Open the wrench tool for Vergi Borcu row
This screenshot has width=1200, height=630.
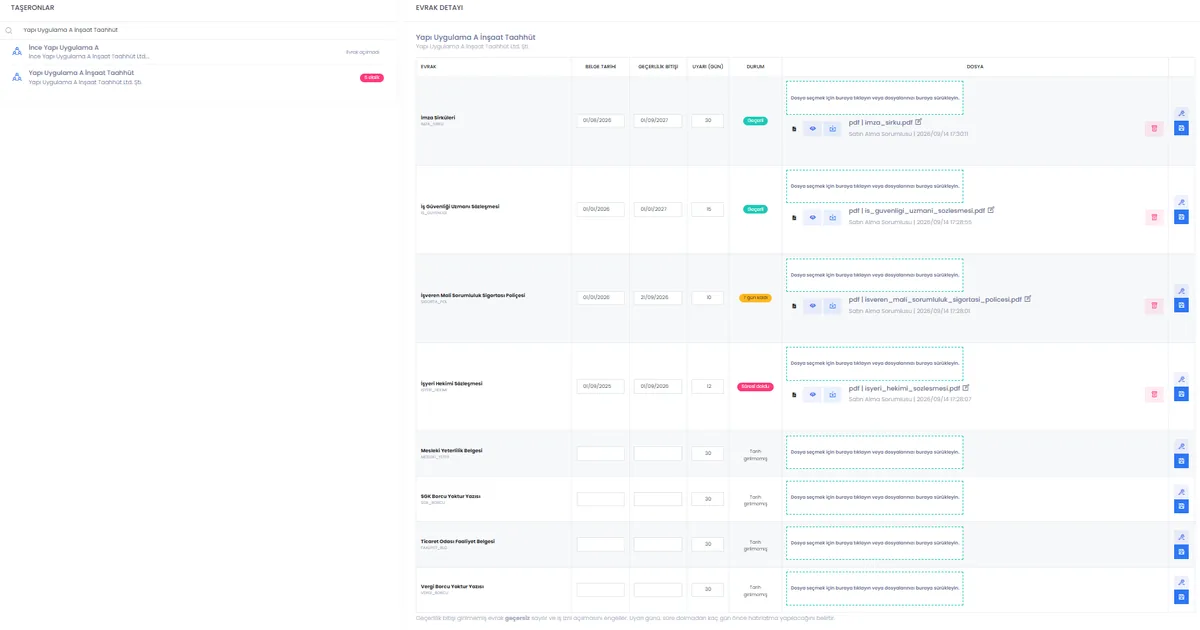click(x=1181, y=582)
